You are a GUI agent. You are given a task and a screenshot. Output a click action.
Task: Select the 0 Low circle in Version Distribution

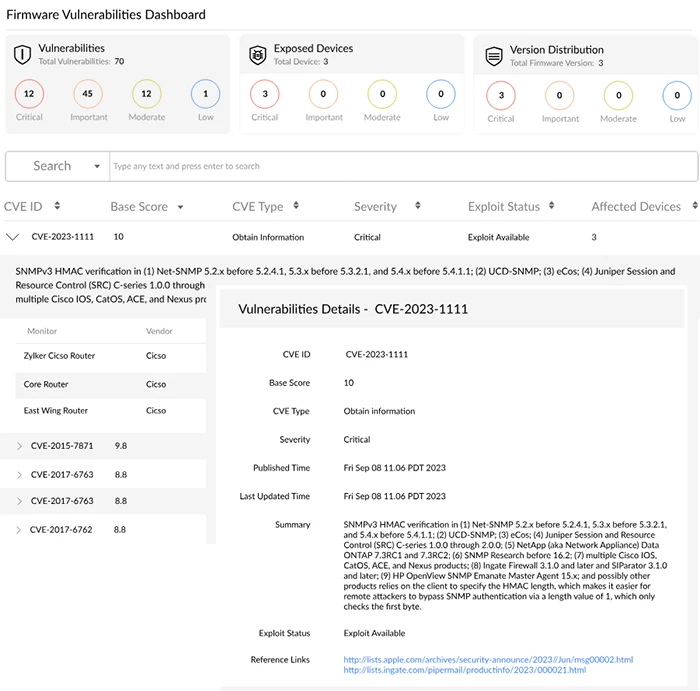[677, 96]
